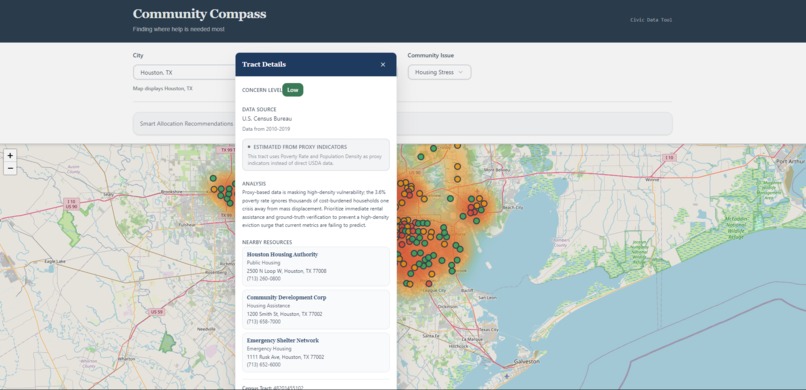
Task: Click phone number (713) 658-7000
Action: click(x=264, y=322)
